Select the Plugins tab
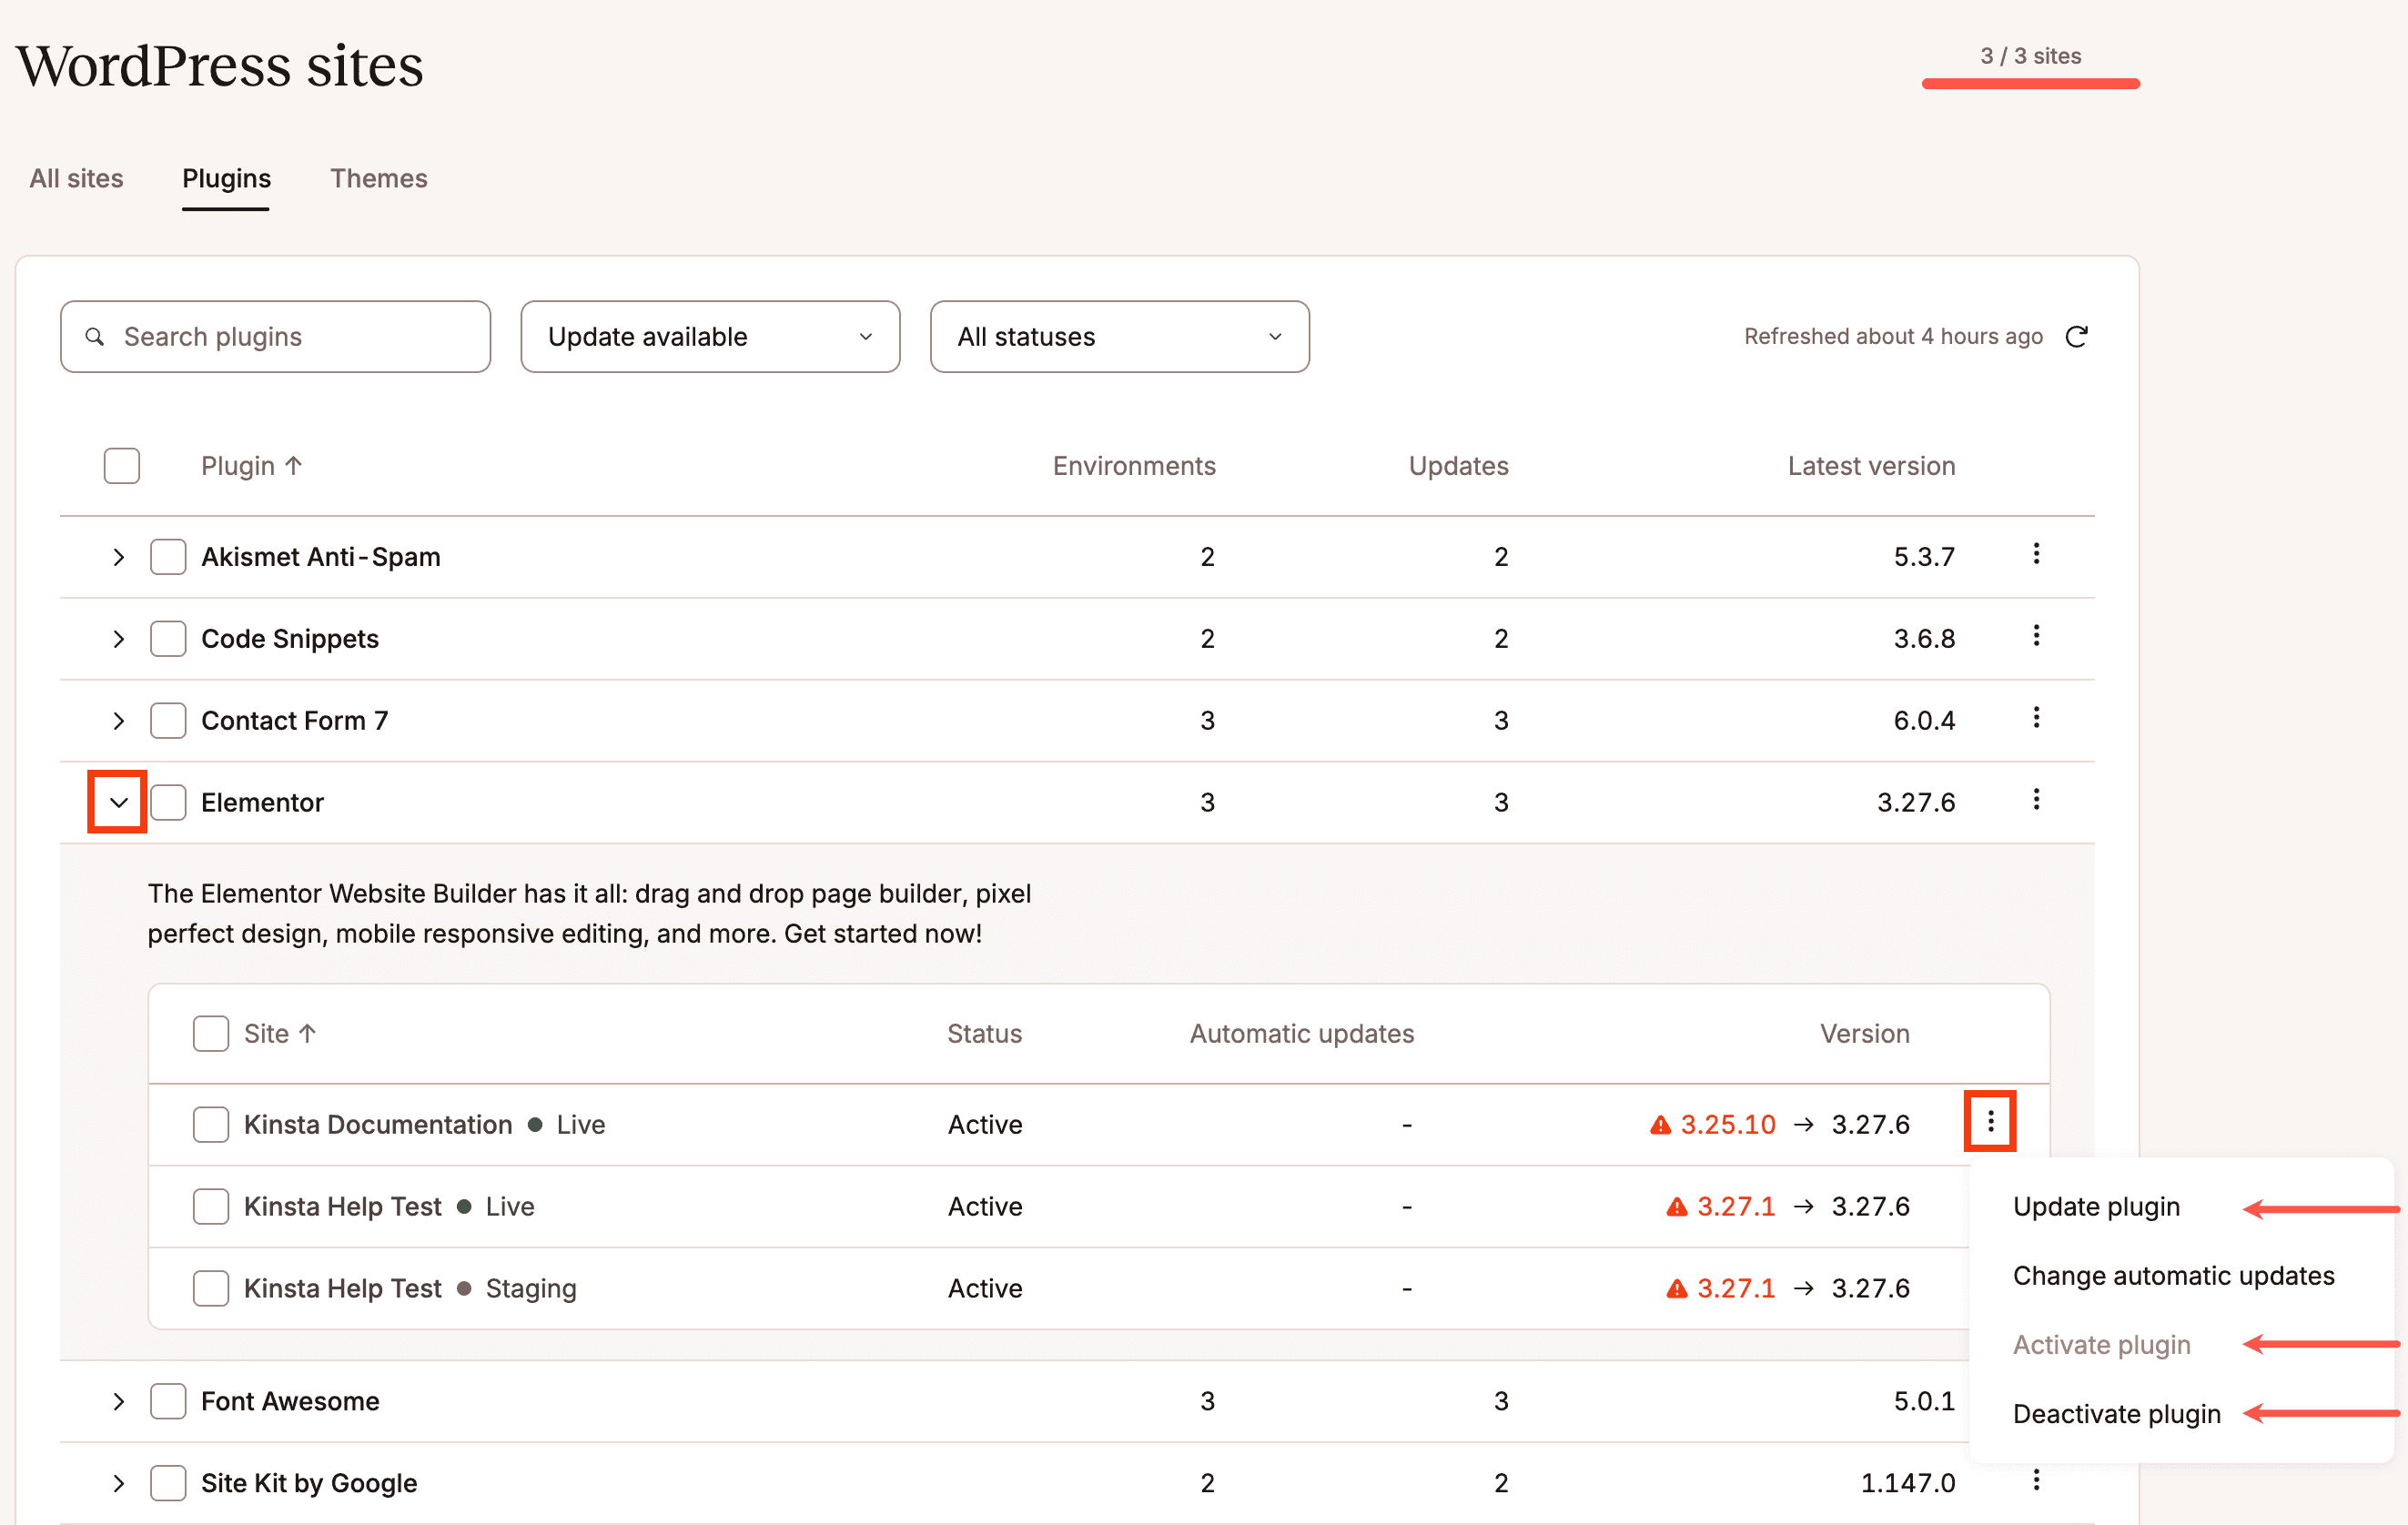 [226, 179]
